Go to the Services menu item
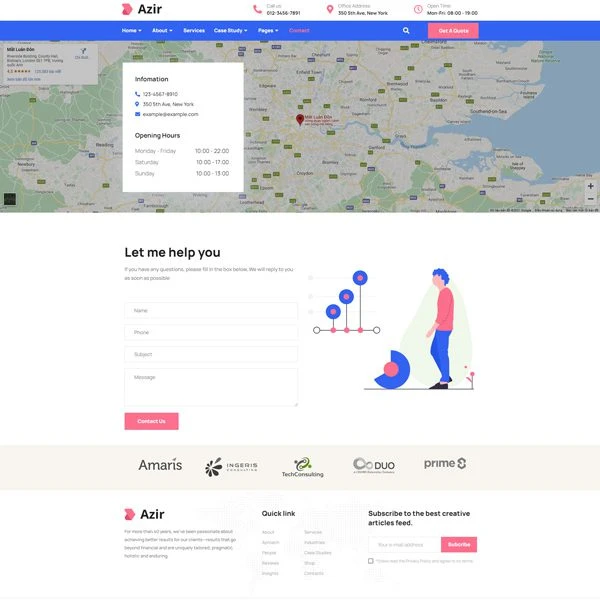This screenshot has width=600, height=600. coord(194,31)
